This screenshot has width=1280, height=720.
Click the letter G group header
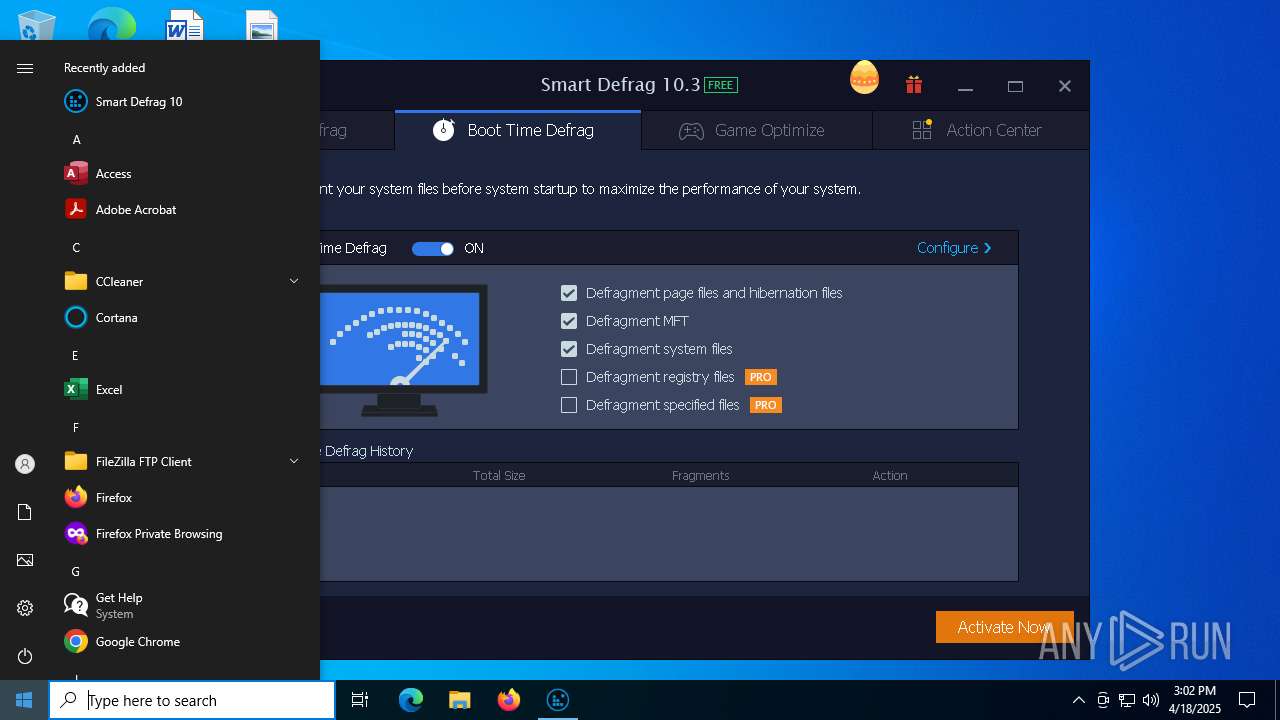(76, 572)
